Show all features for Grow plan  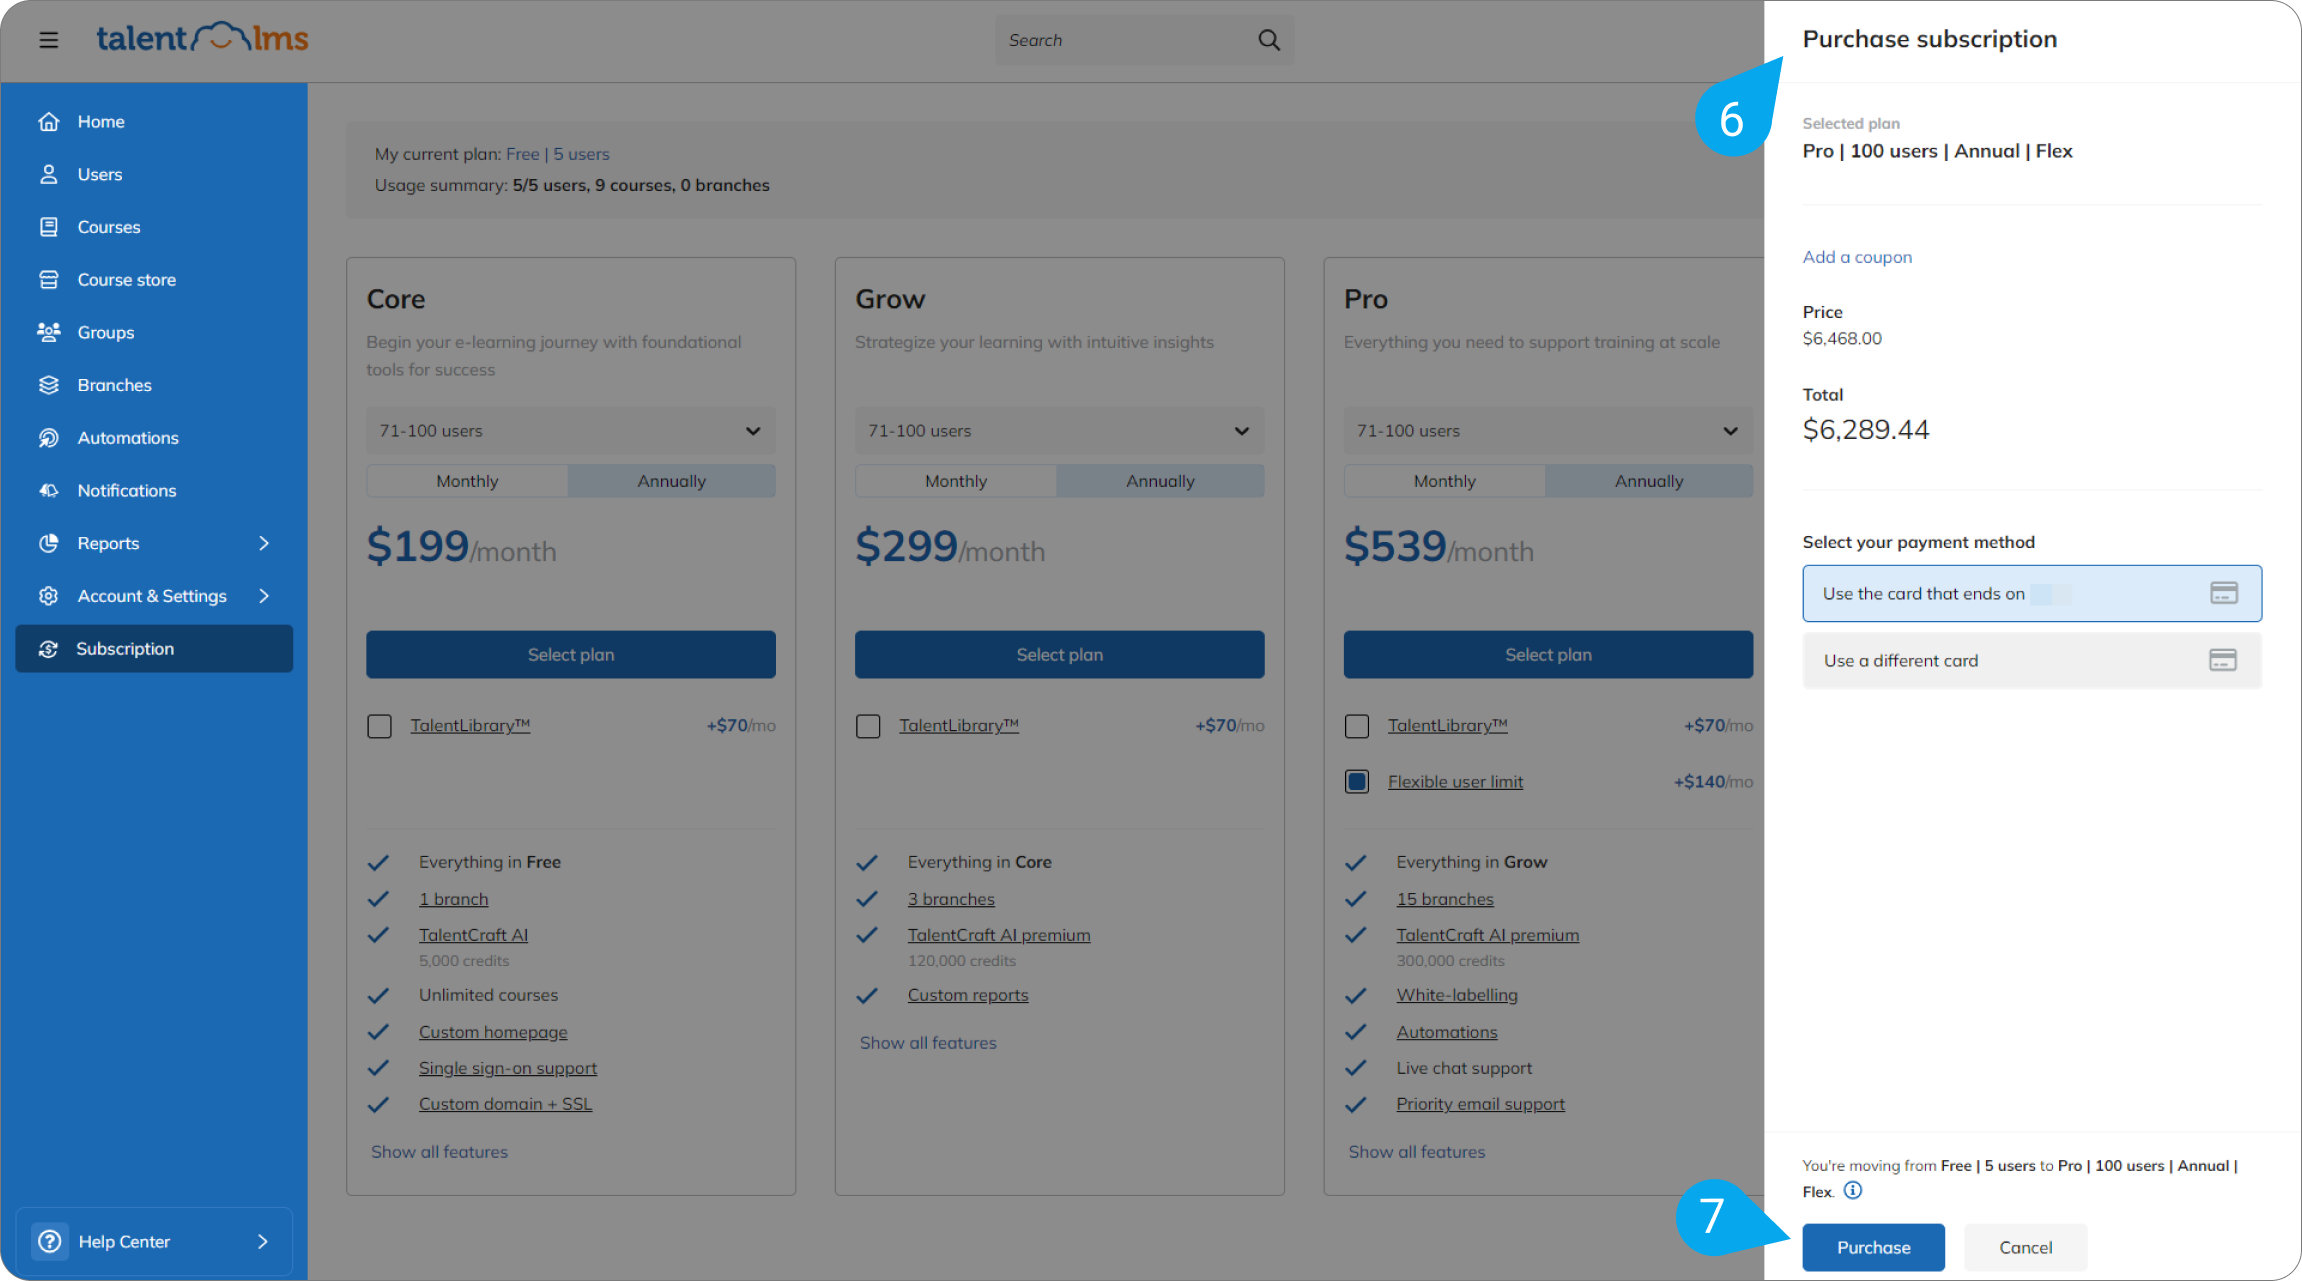pos(928,1043)
